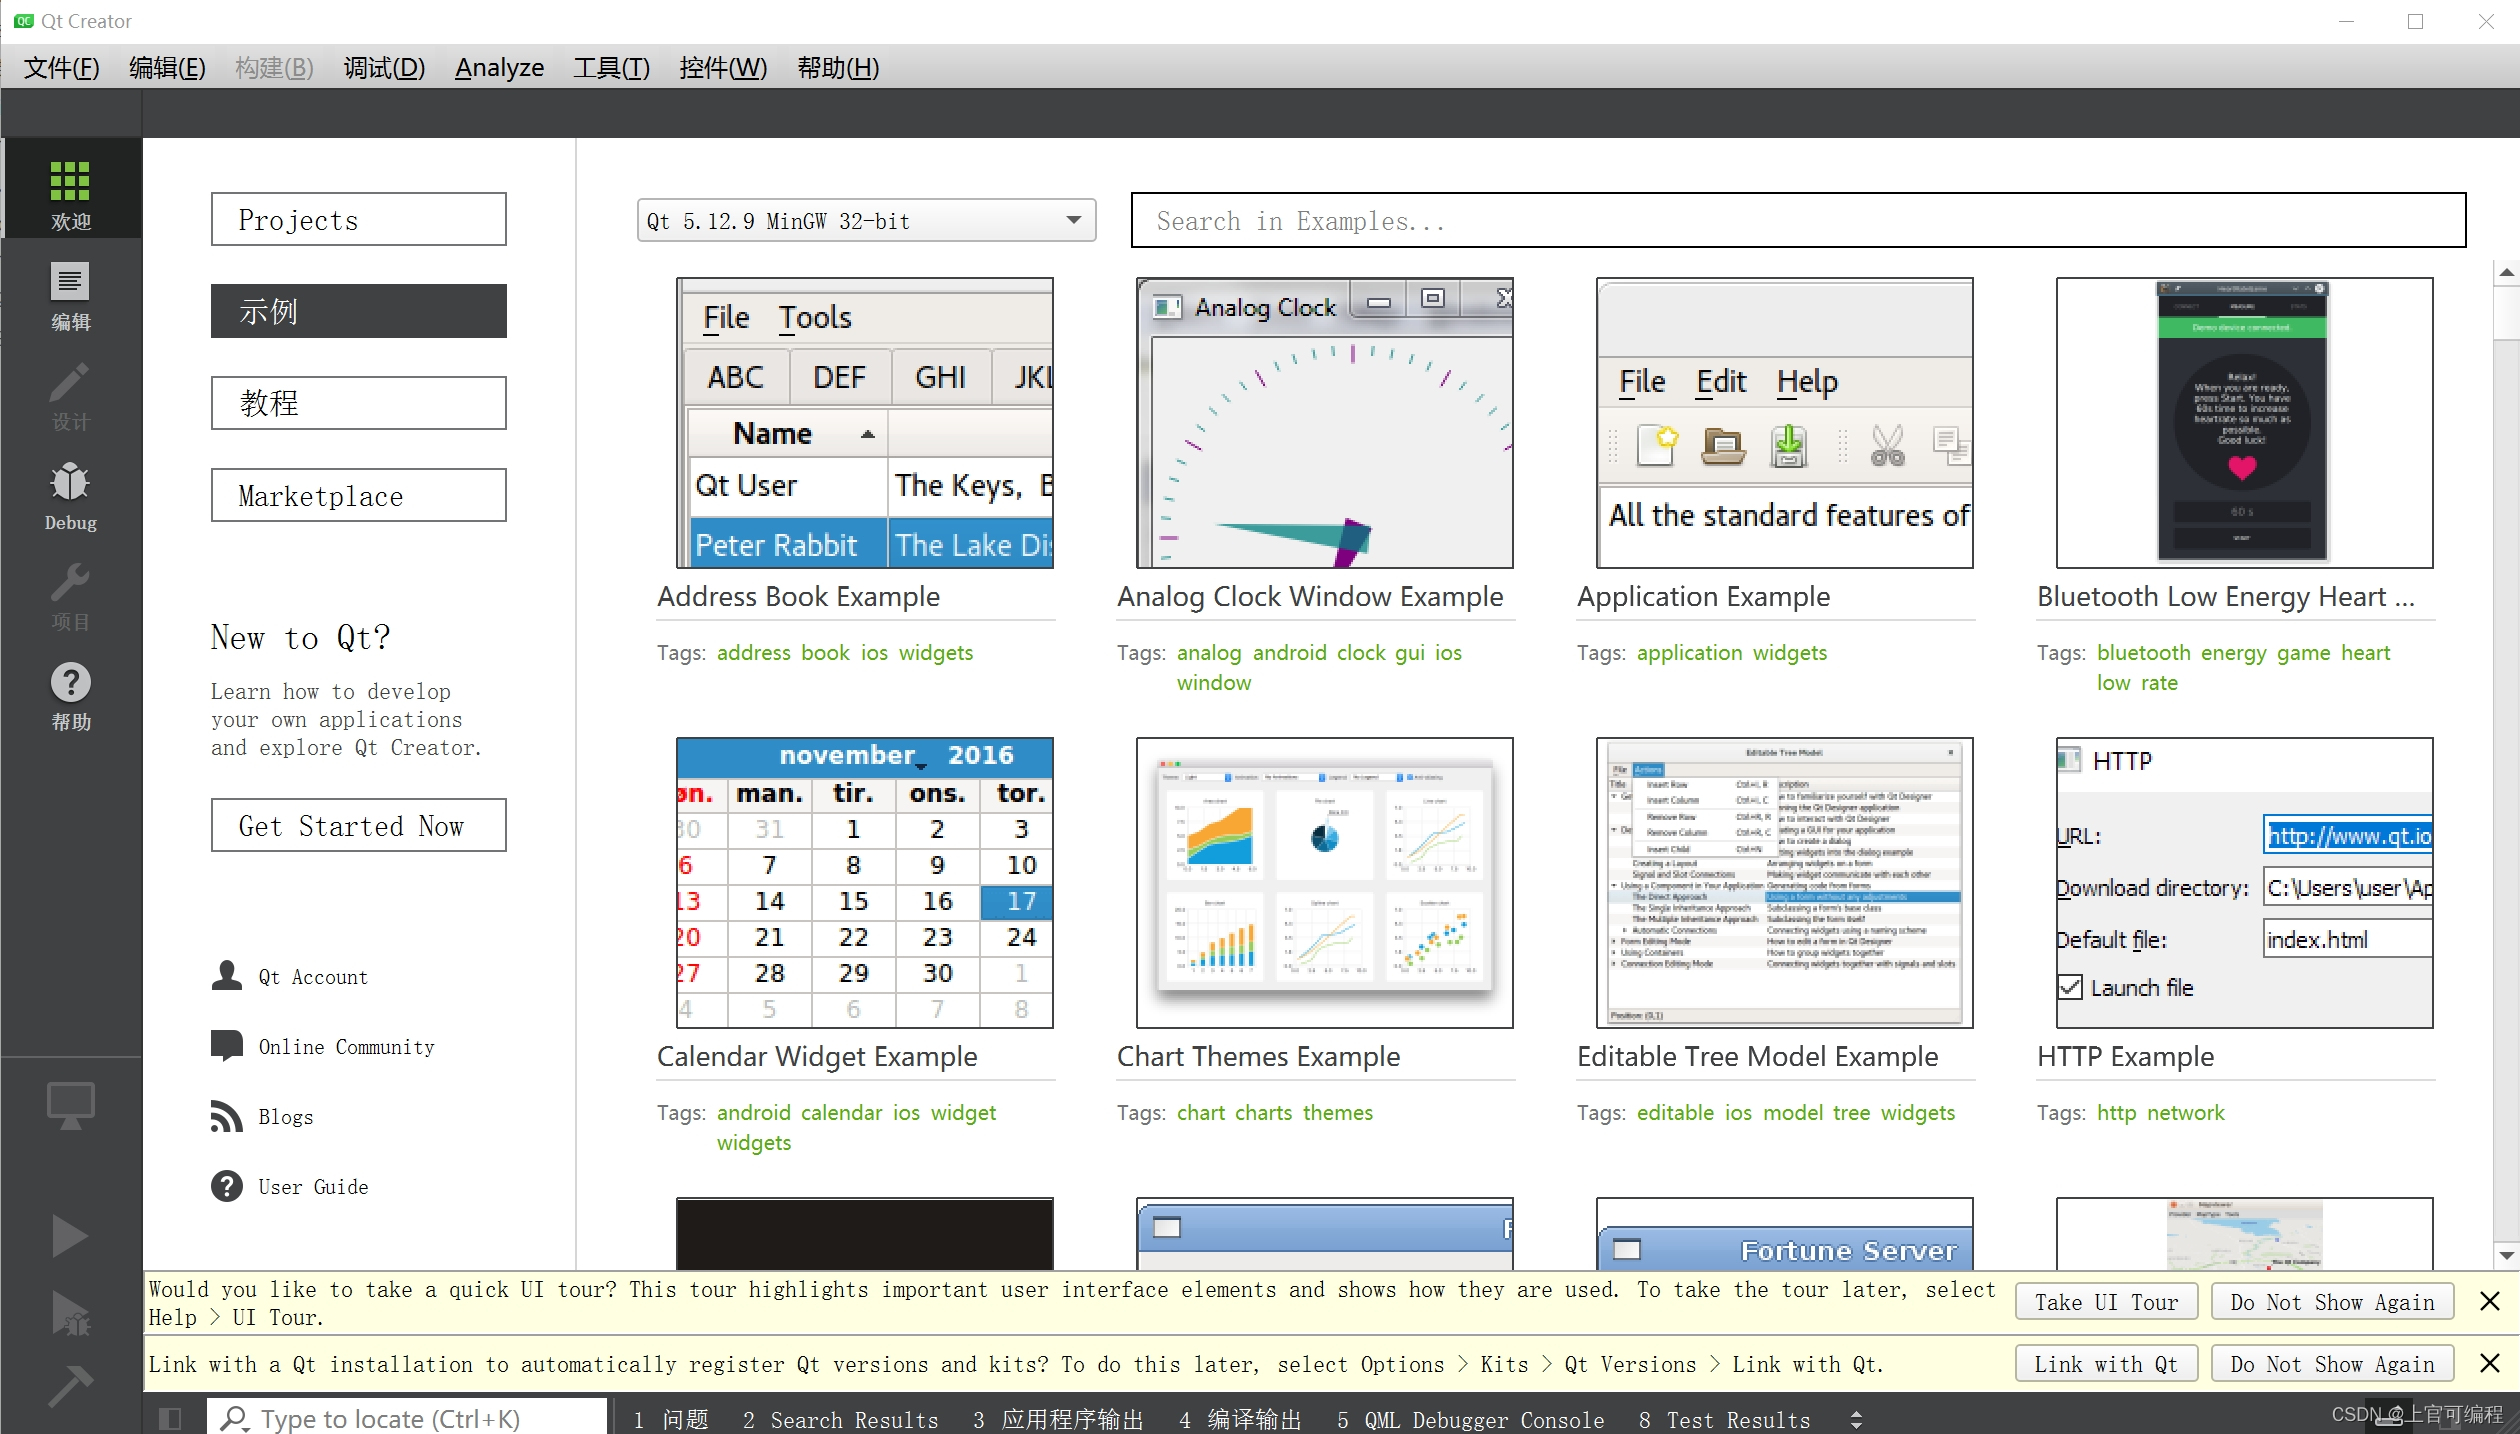The width and height of the screenshot is (2520, 1434).
Task: Click the Projects button
Action: tap(359, 219)
